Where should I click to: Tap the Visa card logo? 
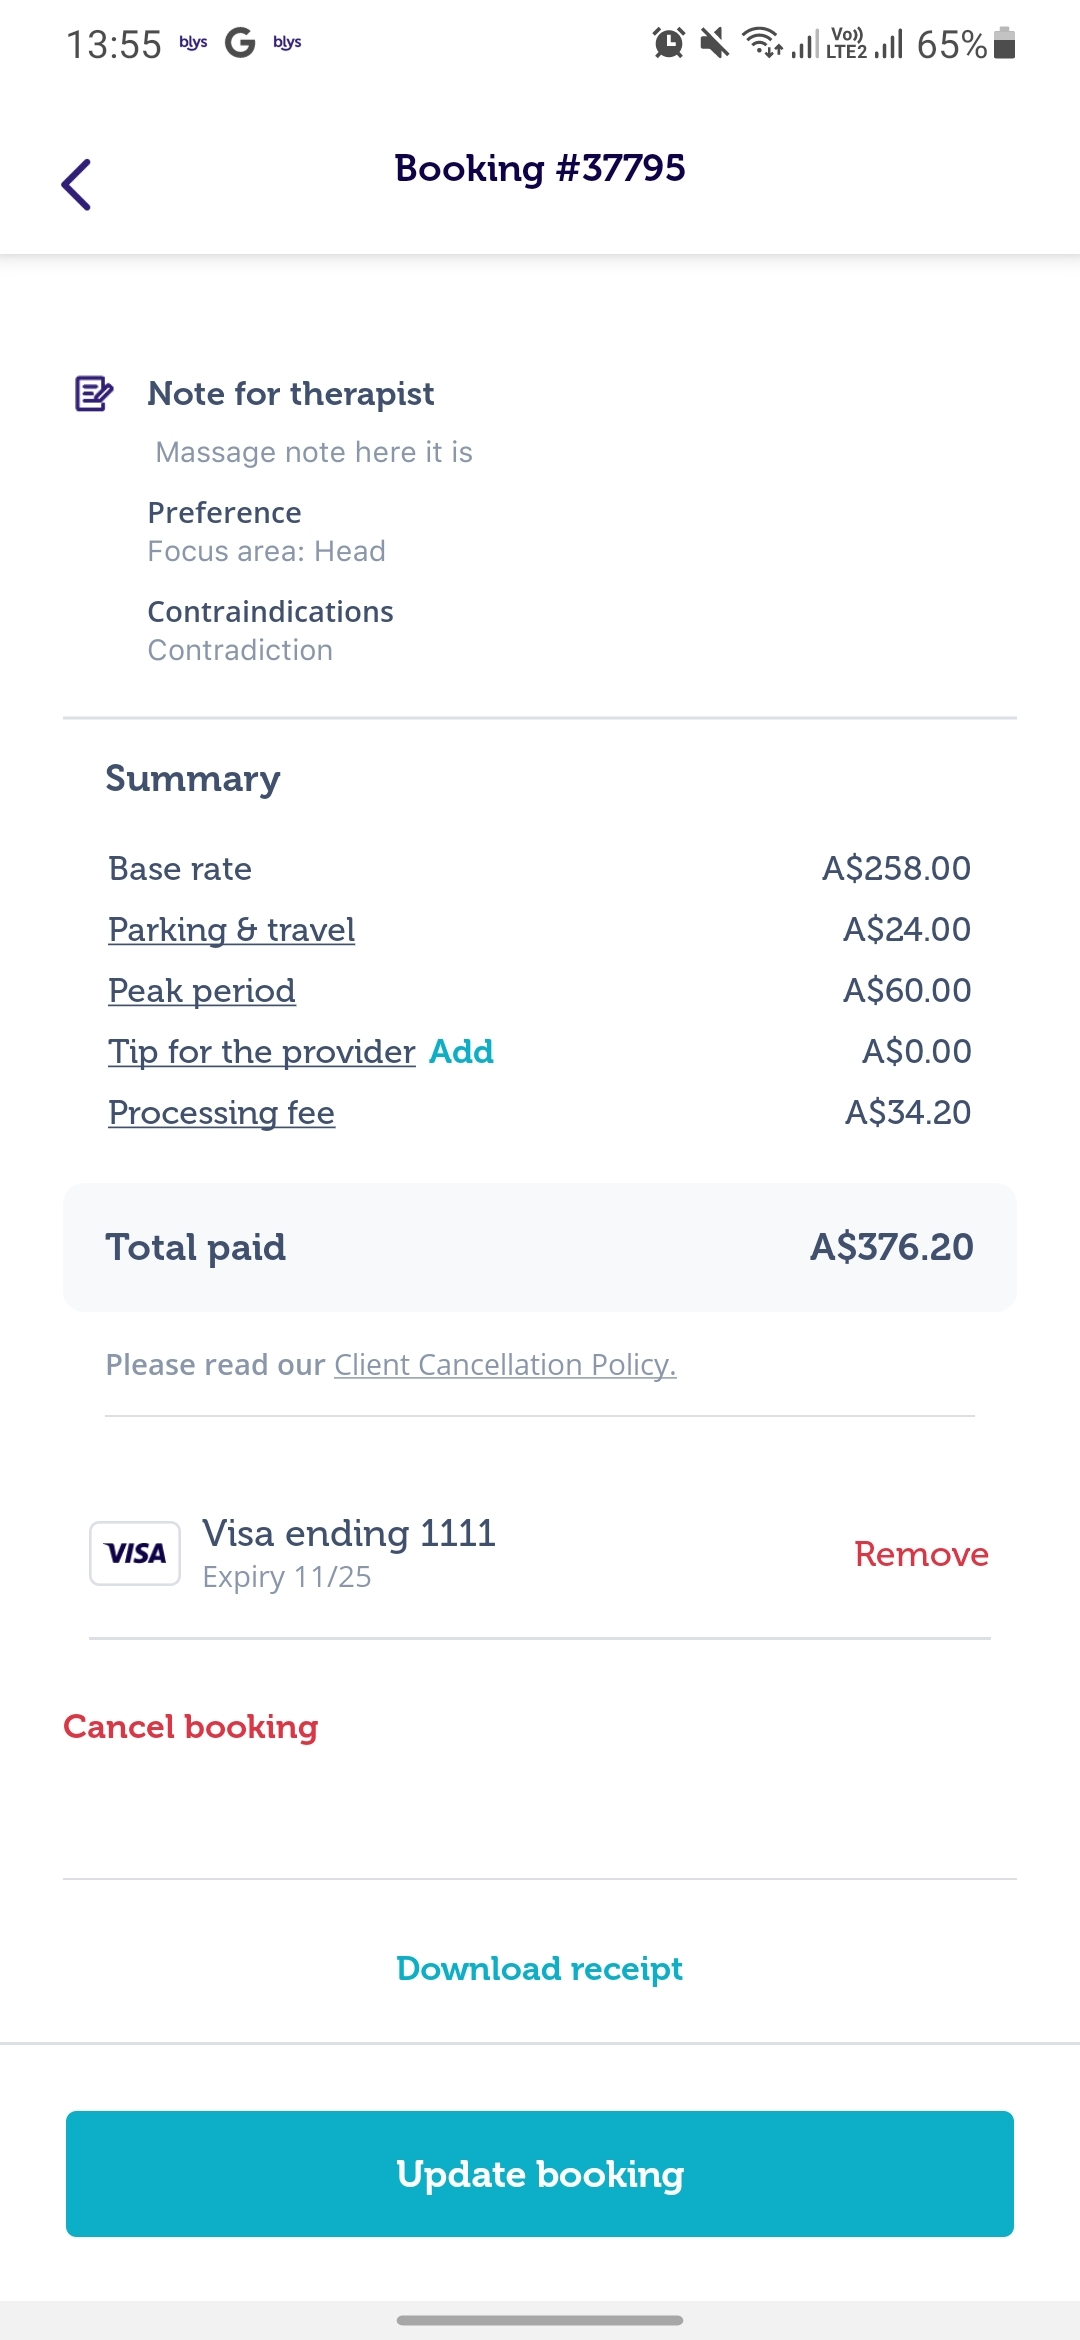pos(135,1553)
